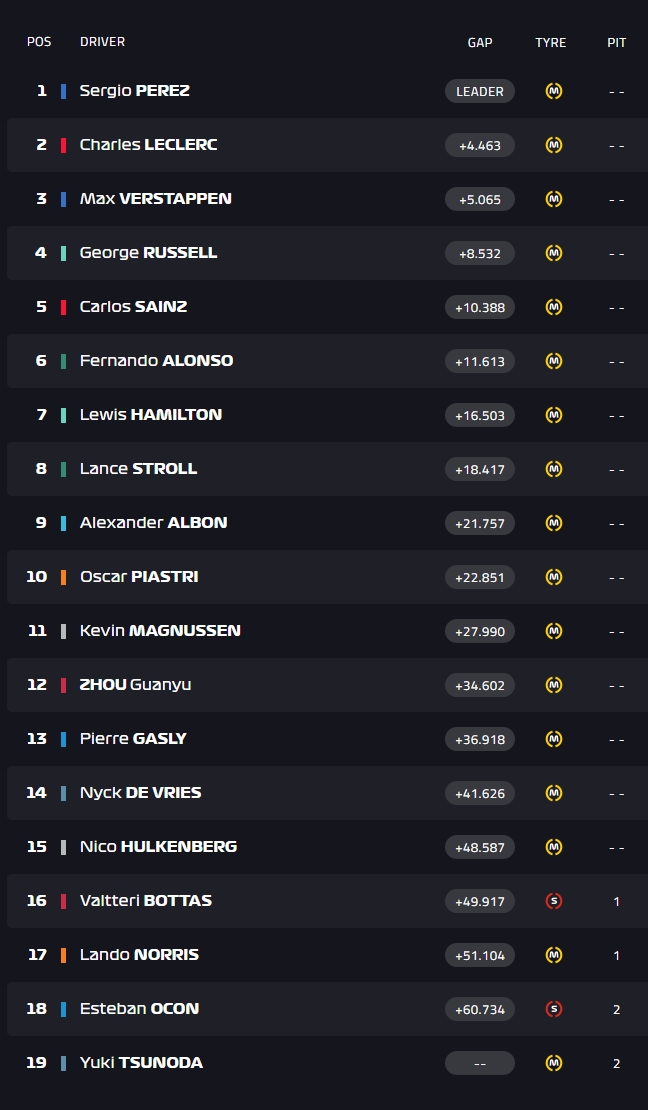Click Leclerc's +4.463 gap badge
This screenshot has height=1110, width=648.
pyautogui.click(x=479, y=145)
